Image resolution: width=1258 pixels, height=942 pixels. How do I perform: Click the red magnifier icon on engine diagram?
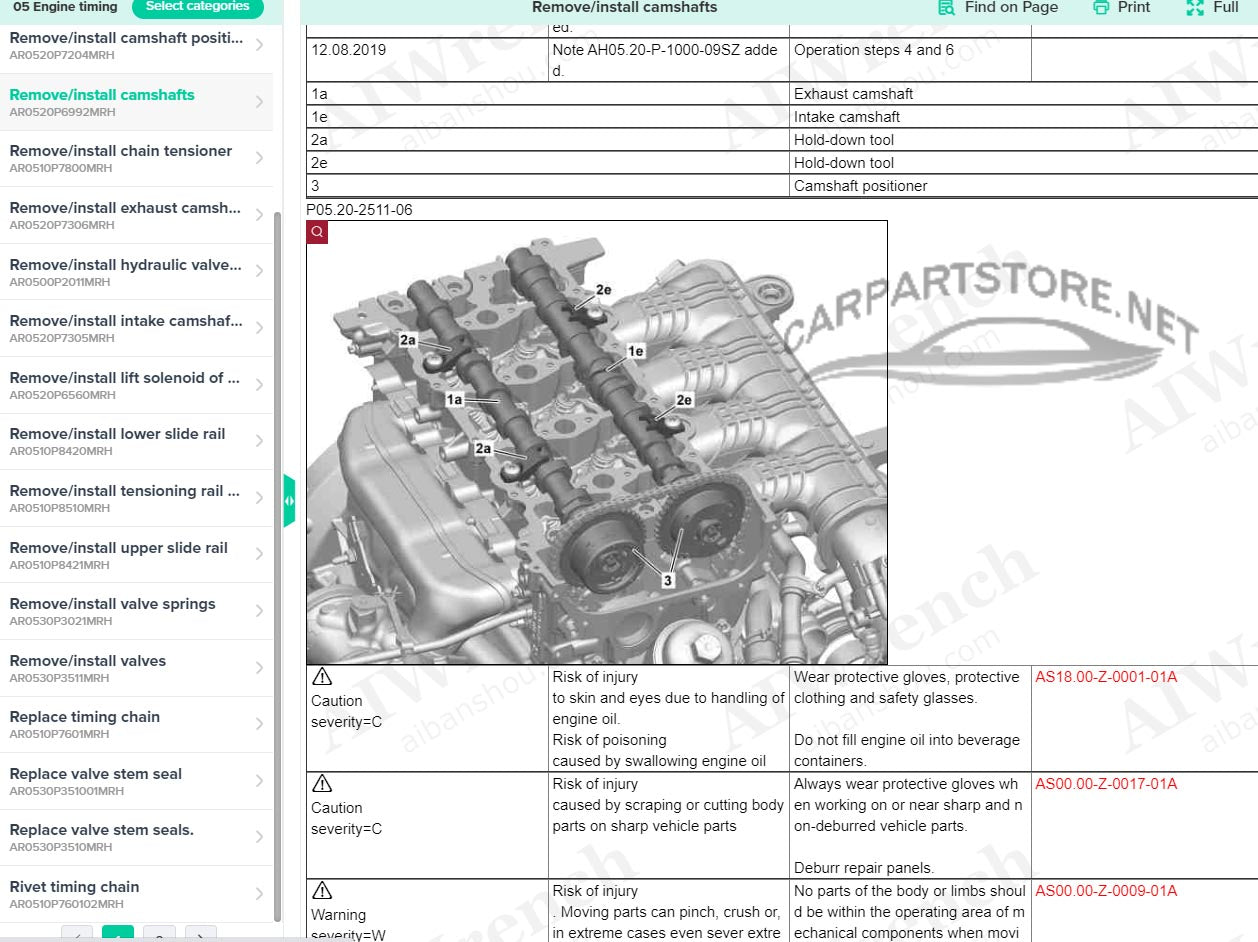[317, 232]
